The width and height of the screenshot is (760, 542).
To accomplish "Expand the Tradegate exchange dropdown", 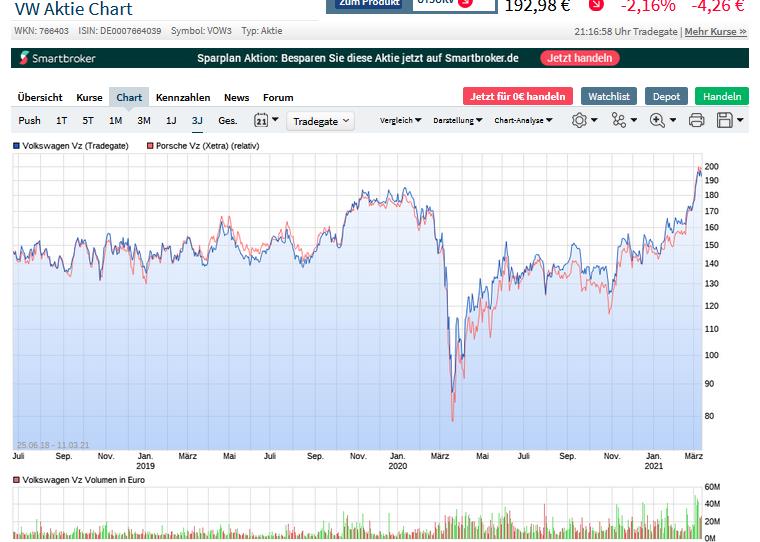I will pos(321,121).
